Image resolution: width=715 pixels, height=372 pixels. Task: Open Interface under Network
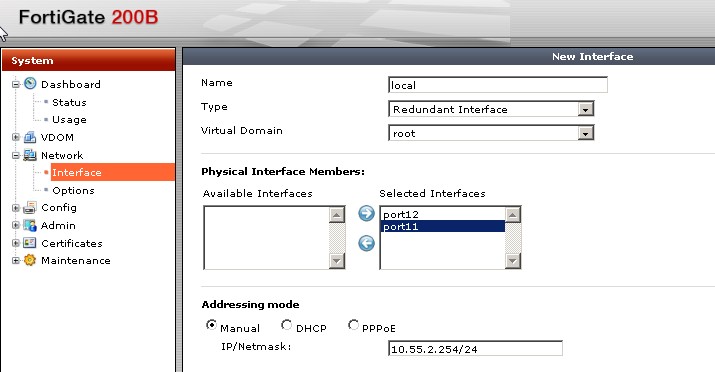coord(113,172)
